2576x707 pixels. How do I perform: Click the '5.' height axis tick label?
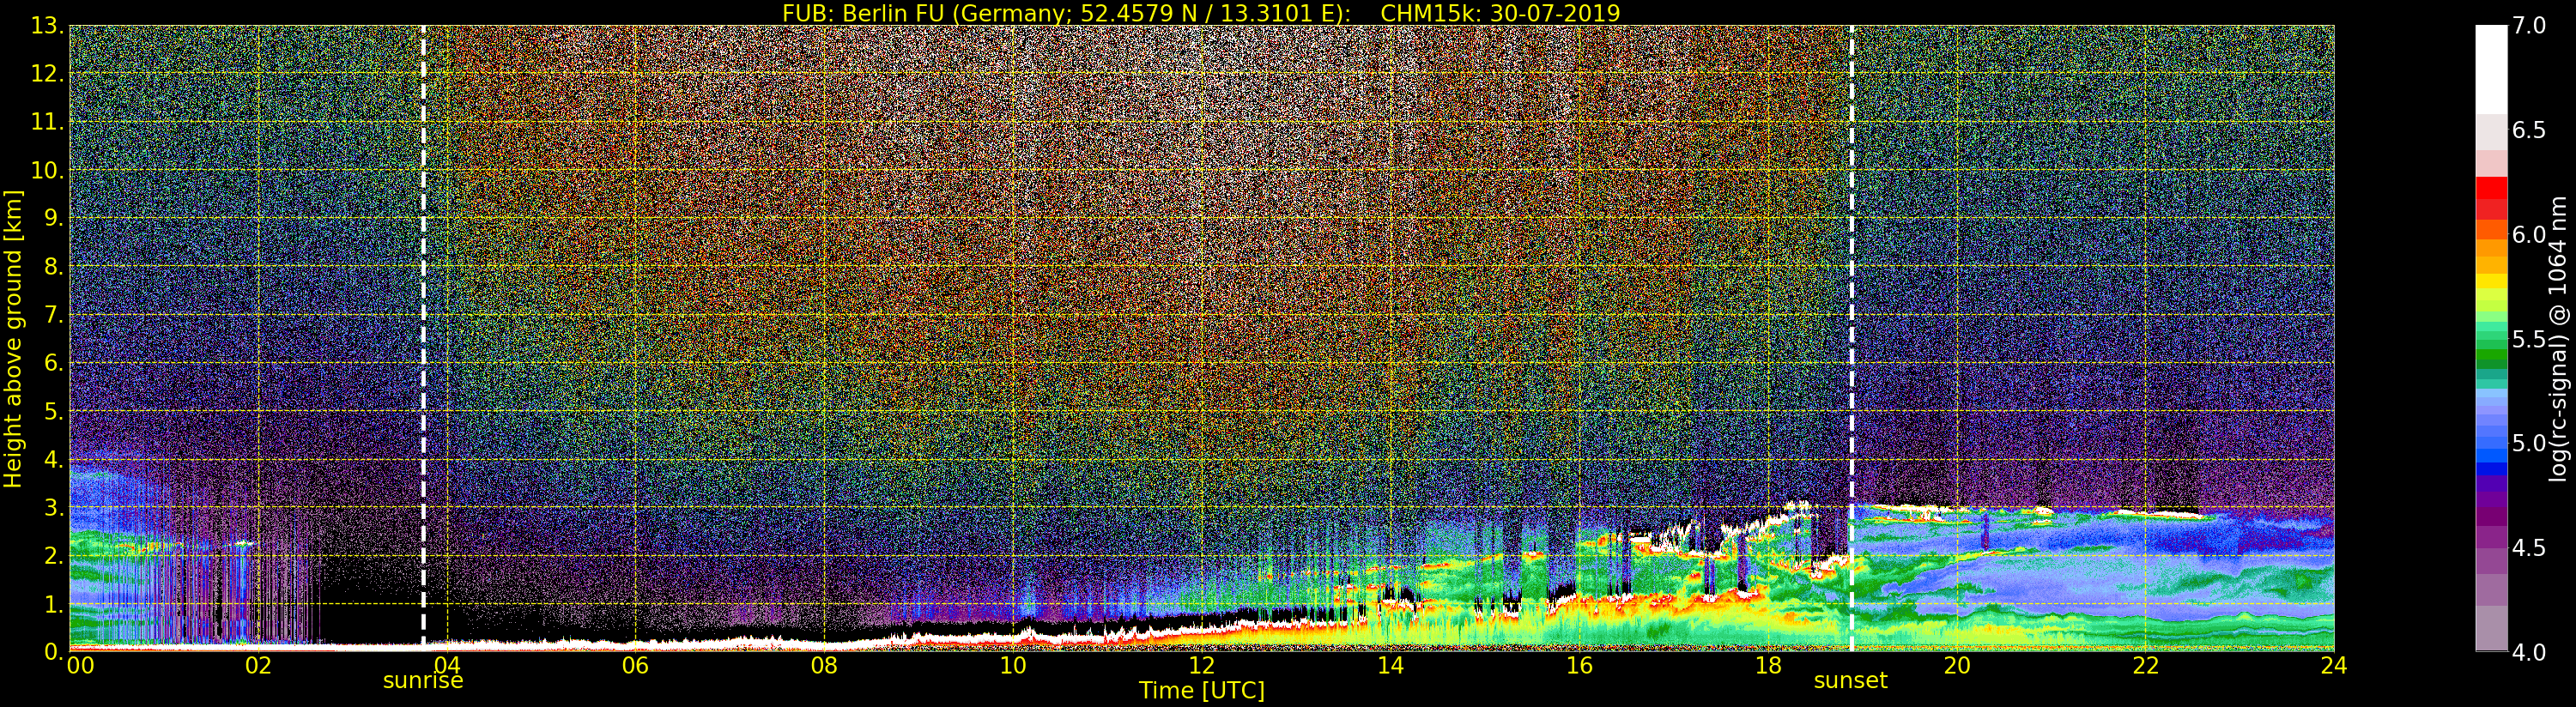[54, 411]
